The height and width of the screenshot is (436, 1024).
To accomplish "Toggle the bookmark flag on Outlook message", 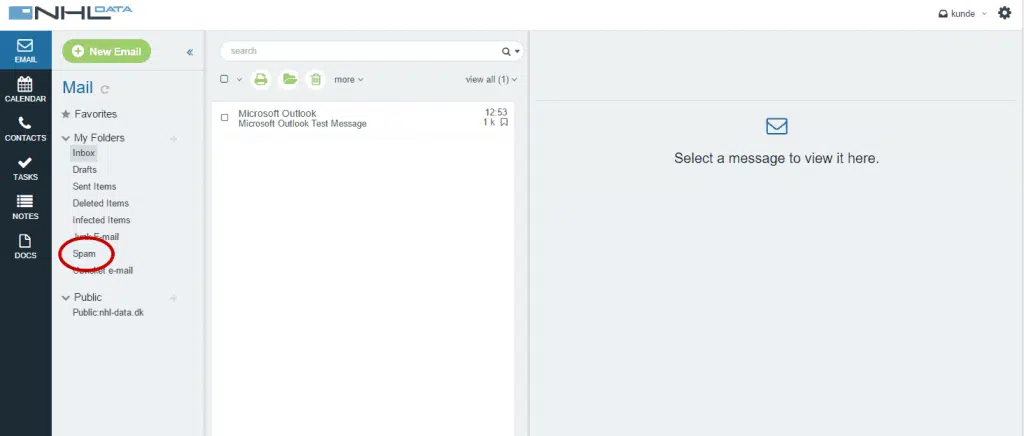I will click(x=504, y=122).
